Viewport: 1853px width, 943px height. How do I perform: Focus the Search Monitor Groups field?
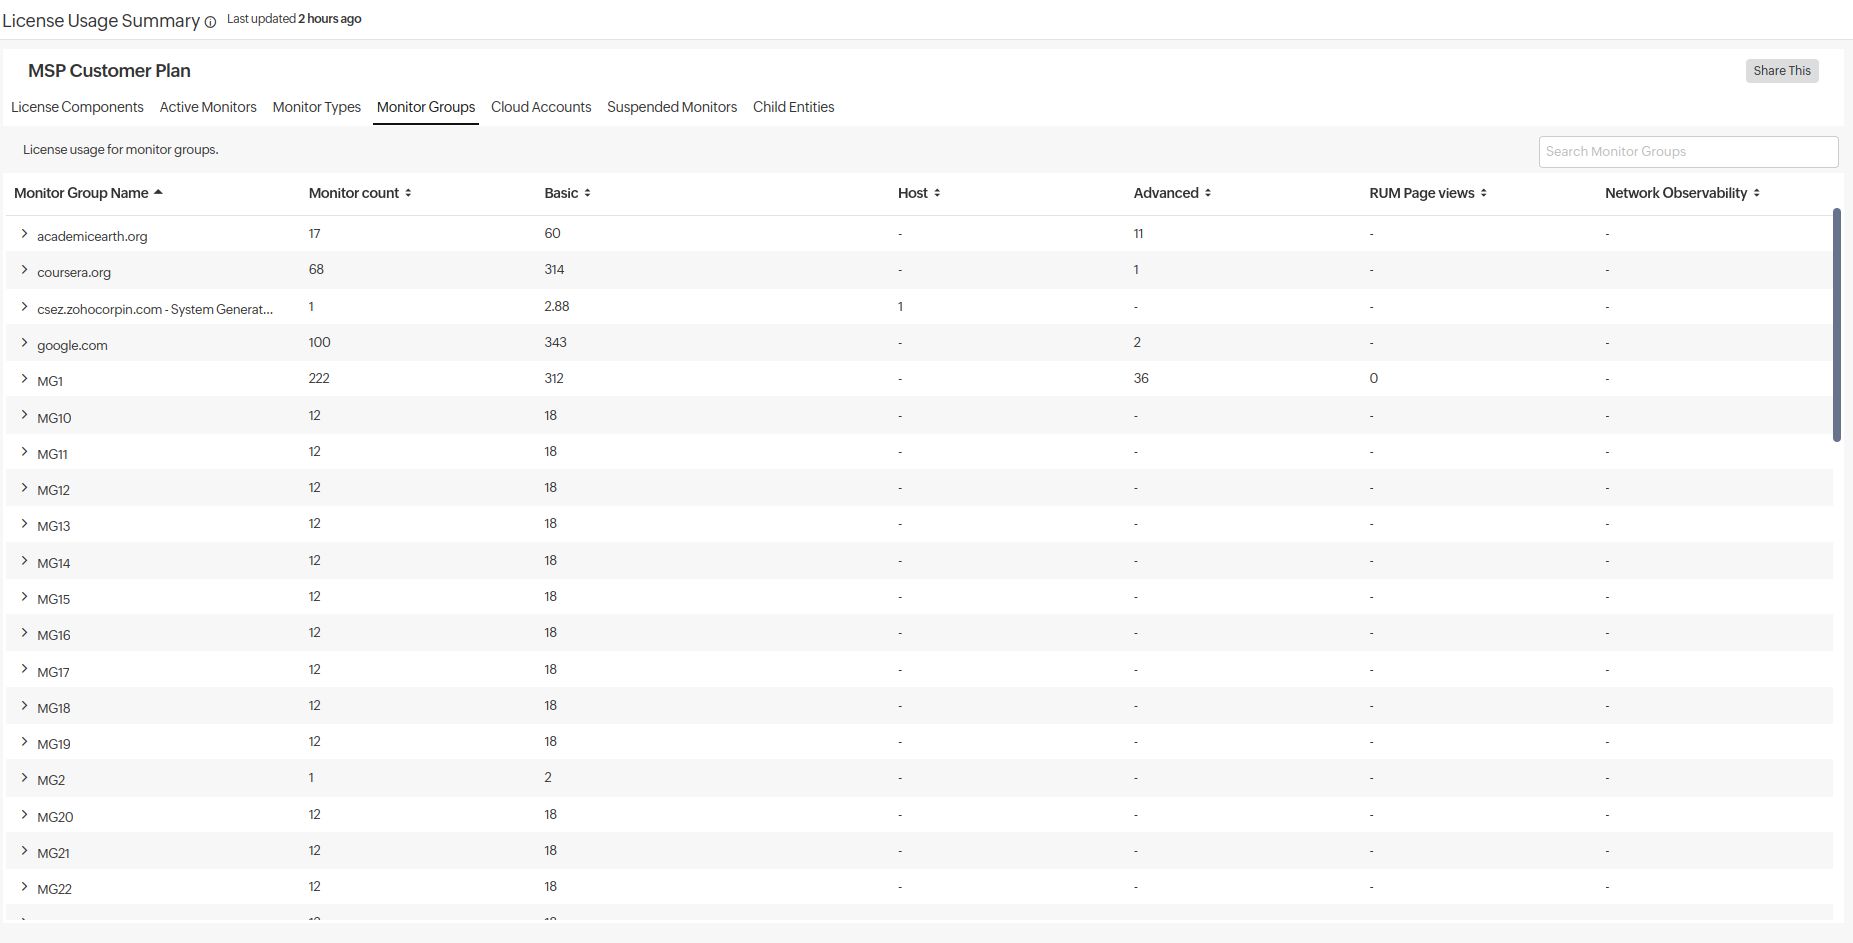pos(1687,152)
